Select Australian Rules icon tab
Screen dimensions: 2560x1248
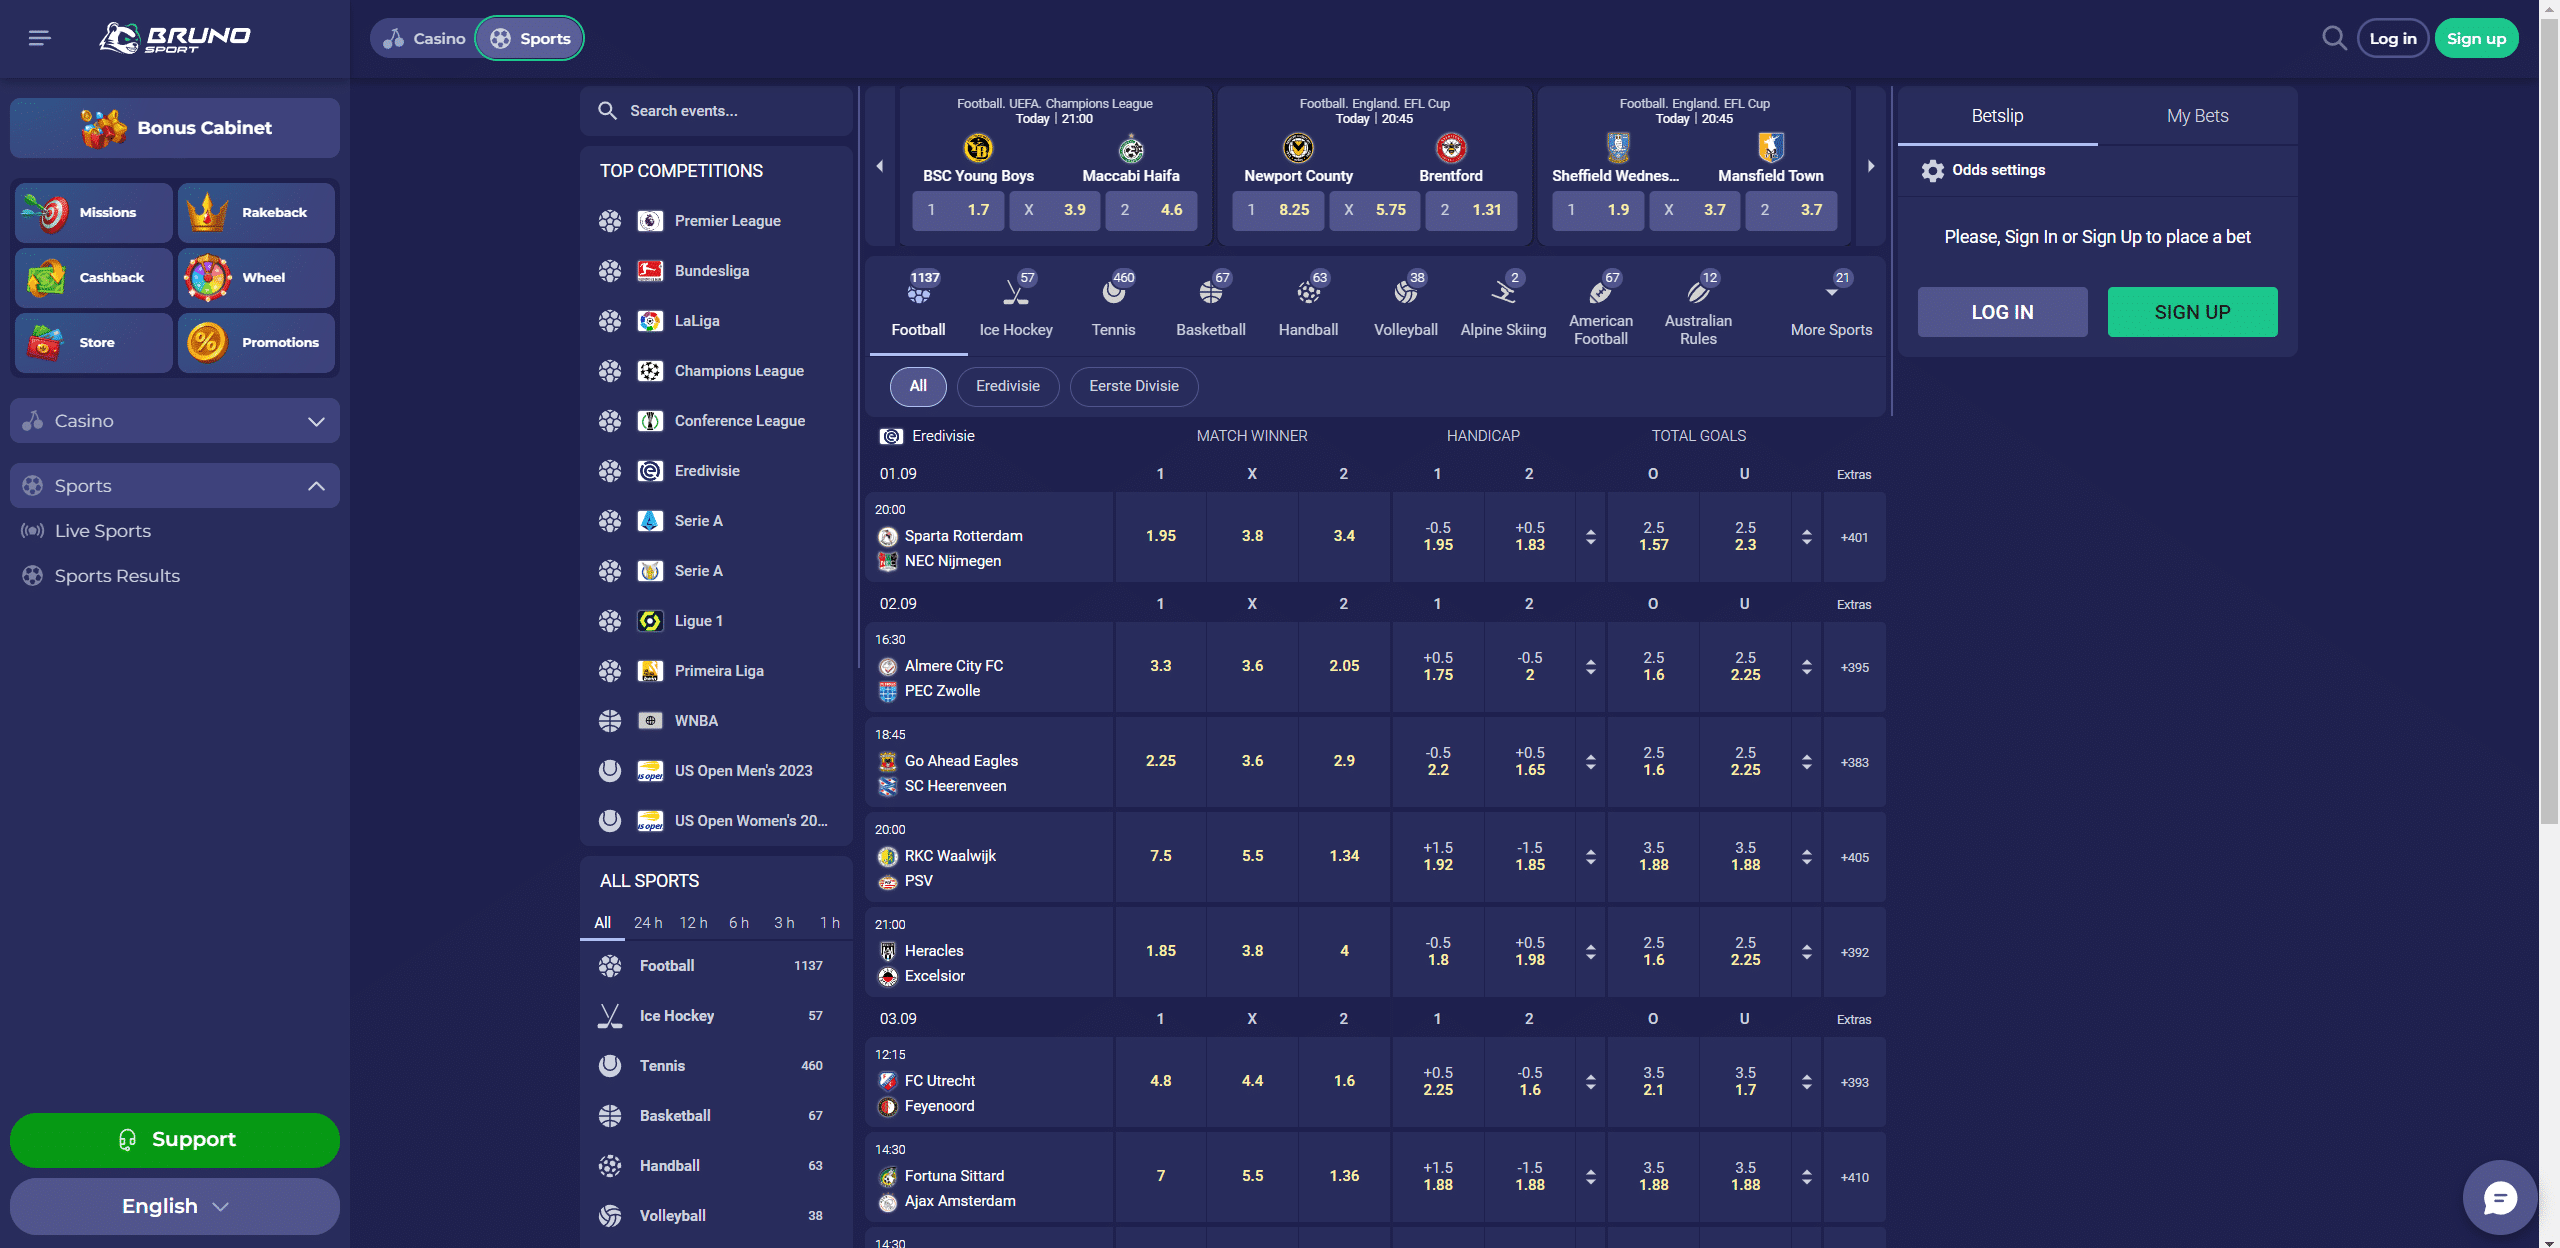1698,305
